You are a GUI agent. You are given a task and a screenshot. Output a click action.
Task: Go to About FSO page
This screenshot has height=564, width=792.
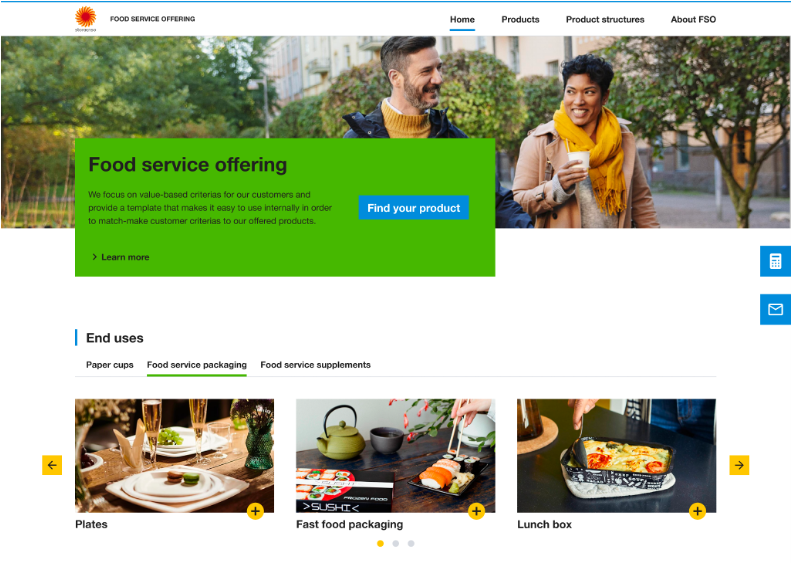pos(693,19)
